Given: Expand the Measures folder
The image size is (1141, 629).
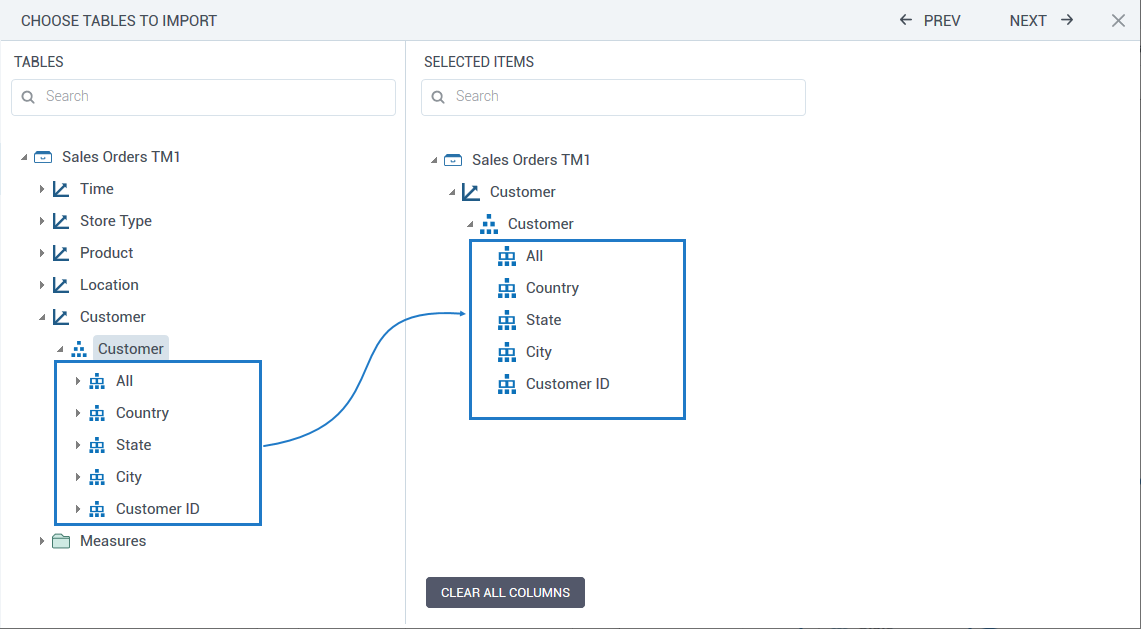Looking at the screenshot, I should point(42,541).
